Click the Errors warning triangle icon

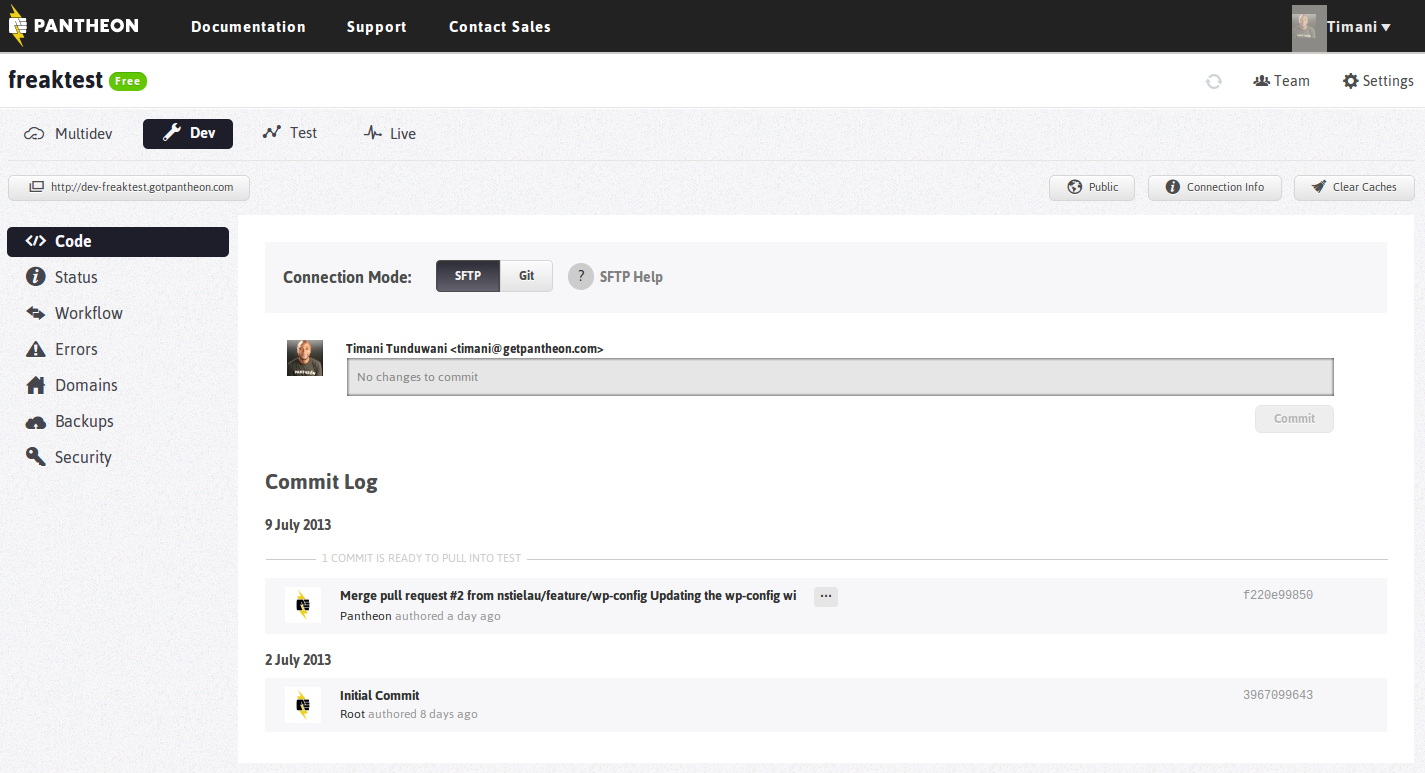pyautogui.click(x=36, y=349)
